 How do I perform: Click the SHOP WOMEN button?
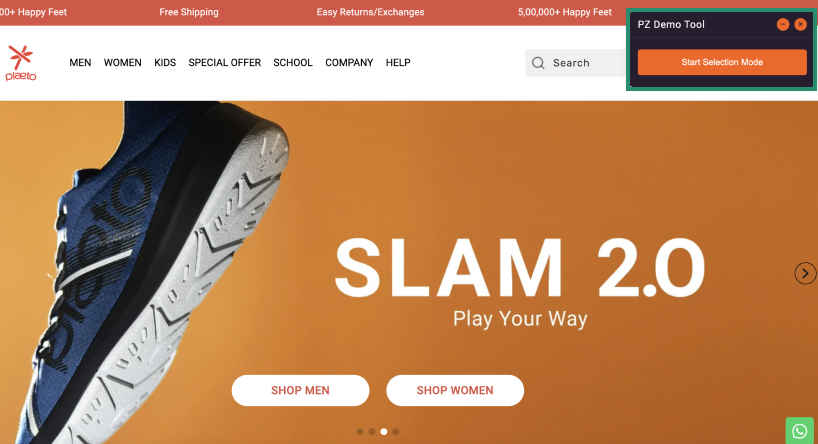pyautogui.click(x=455, y=390)
